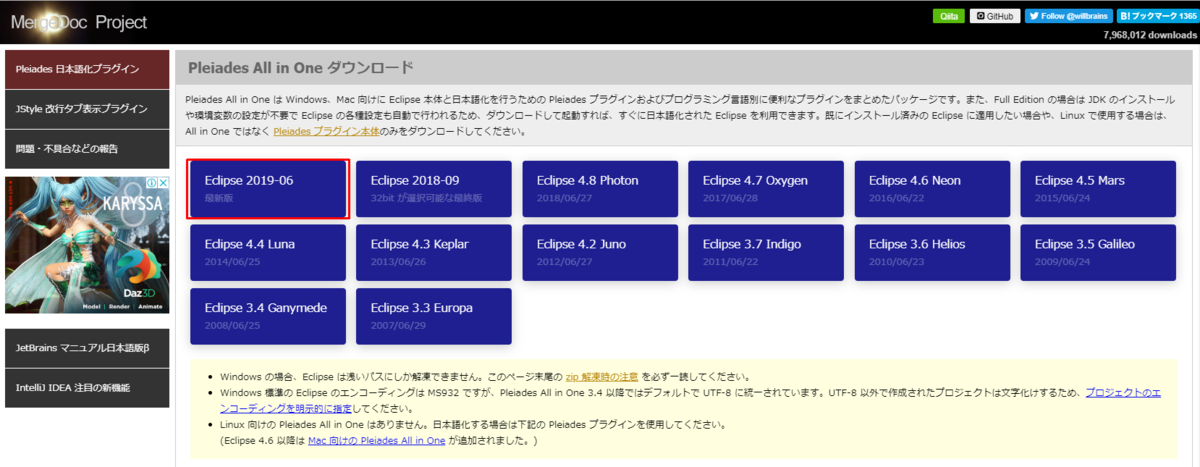Viewport: 1200px width, 467px height.
Task: Choose the Eclipse 4.4 Luna tile
Action: 268,252
